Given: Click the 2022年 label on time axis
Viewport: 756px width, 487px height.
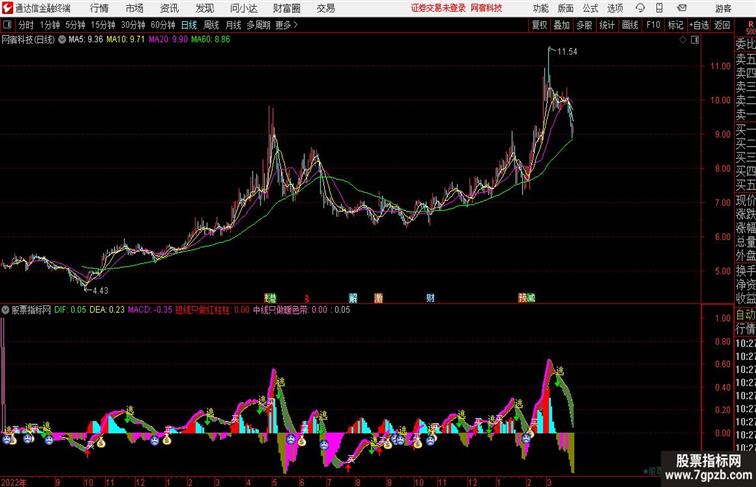Looking at the screenshot, I should click(x=13, y=482).
